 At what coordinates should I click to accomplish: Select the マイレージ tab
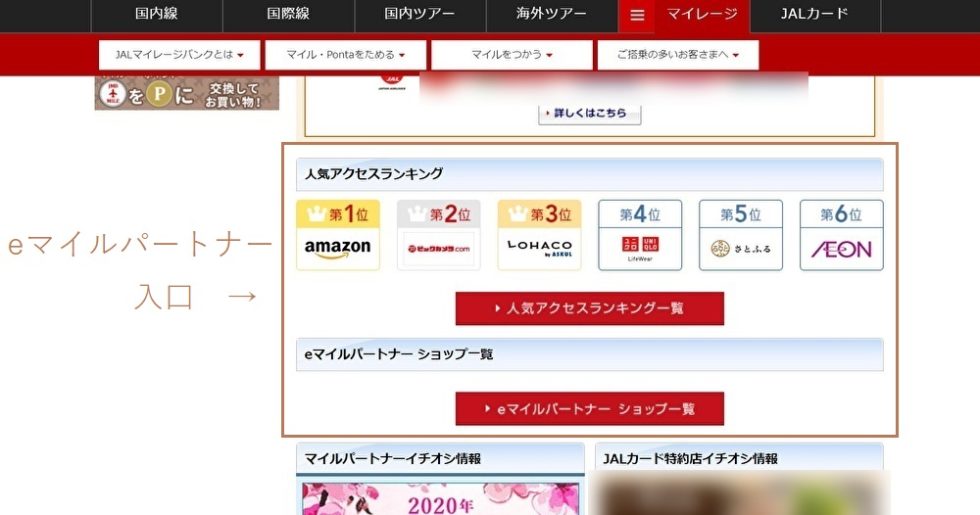[x=702, y=14]
